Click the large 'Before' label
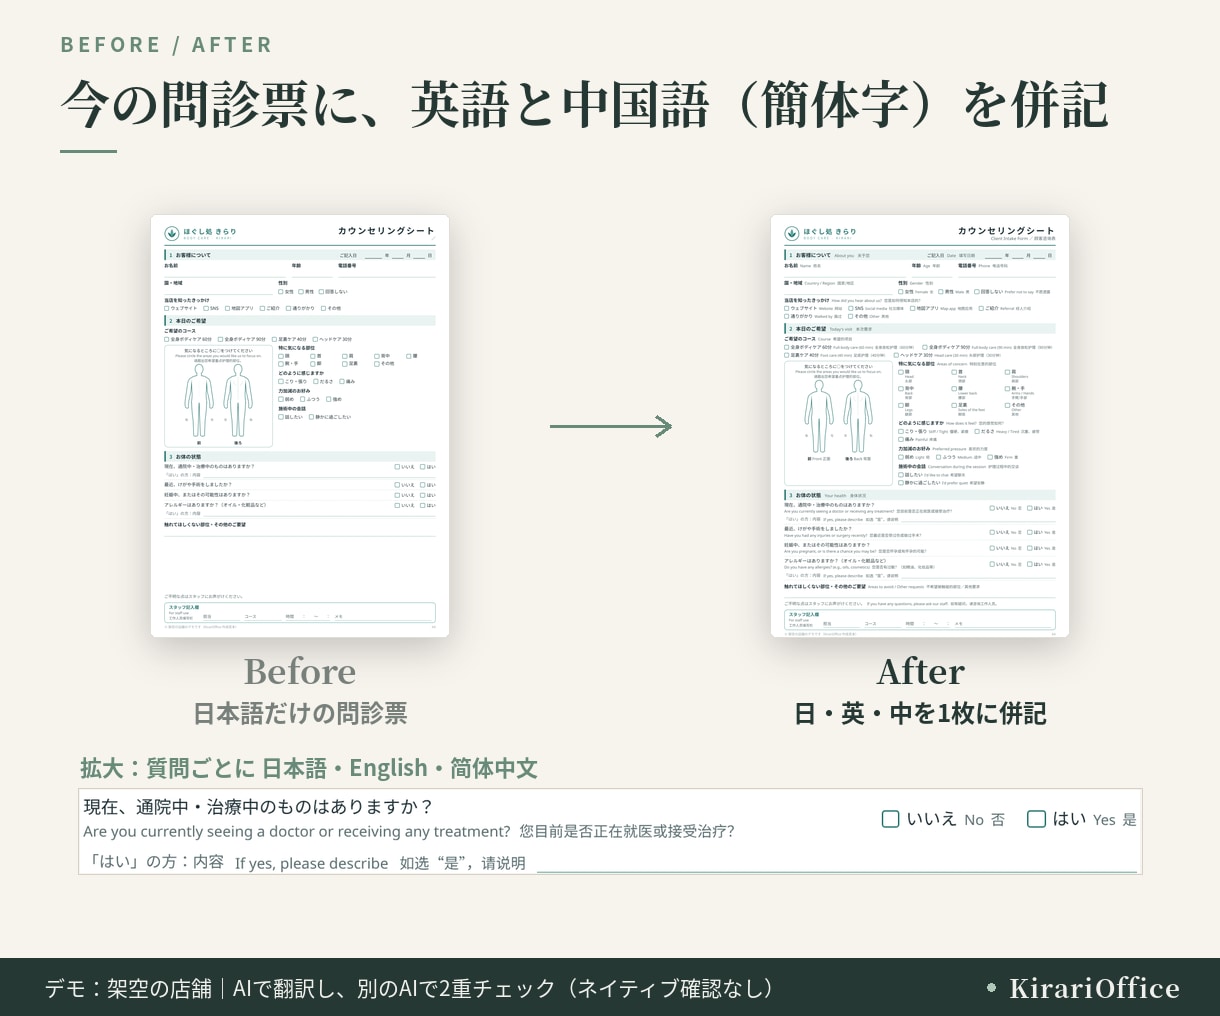Viewport: 1220px width, 1016px height. click(x=300, y=671)
